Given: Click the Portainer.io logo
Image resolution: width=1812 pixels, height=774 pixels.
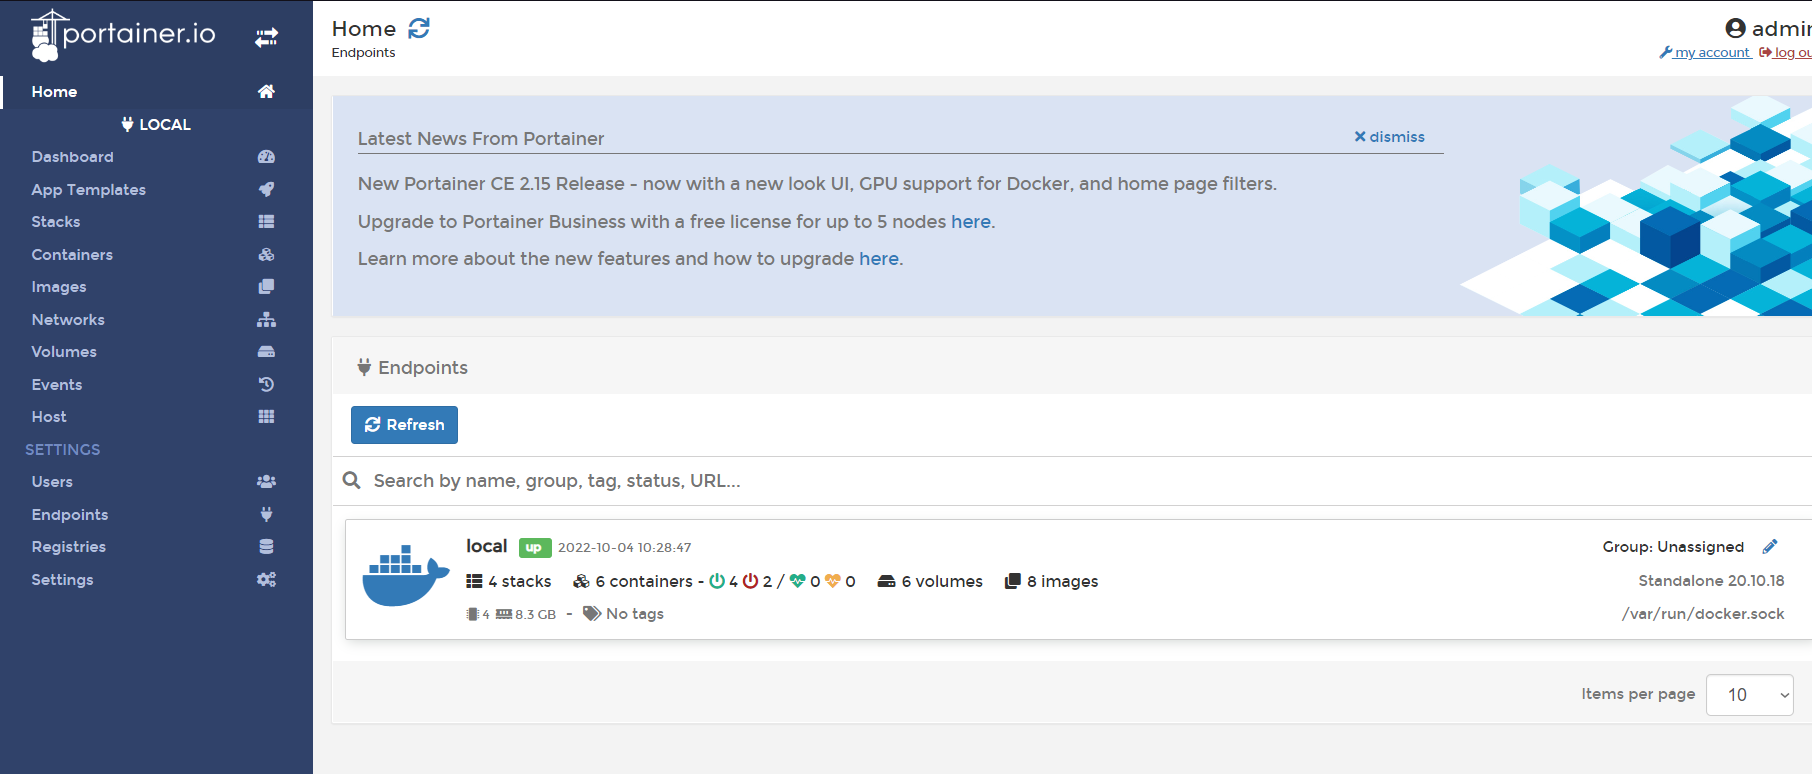Looking at the screenshot, I should click(x=123, y=35).
